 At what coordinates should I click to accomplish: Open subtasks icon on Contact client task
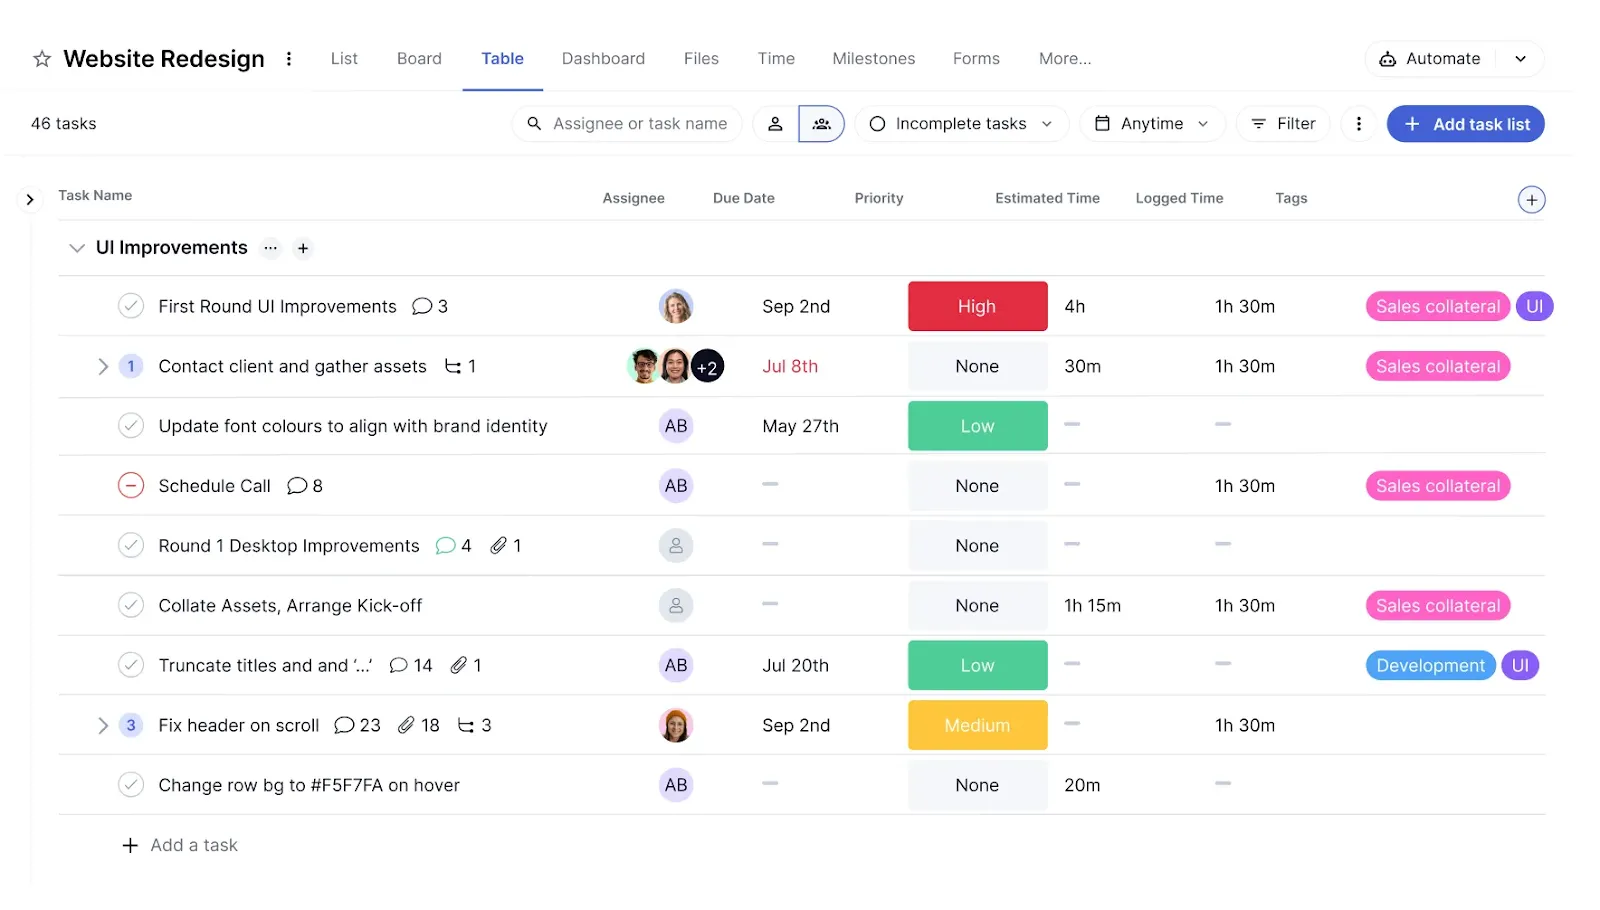pyautogui.click(x=459, y=366)
